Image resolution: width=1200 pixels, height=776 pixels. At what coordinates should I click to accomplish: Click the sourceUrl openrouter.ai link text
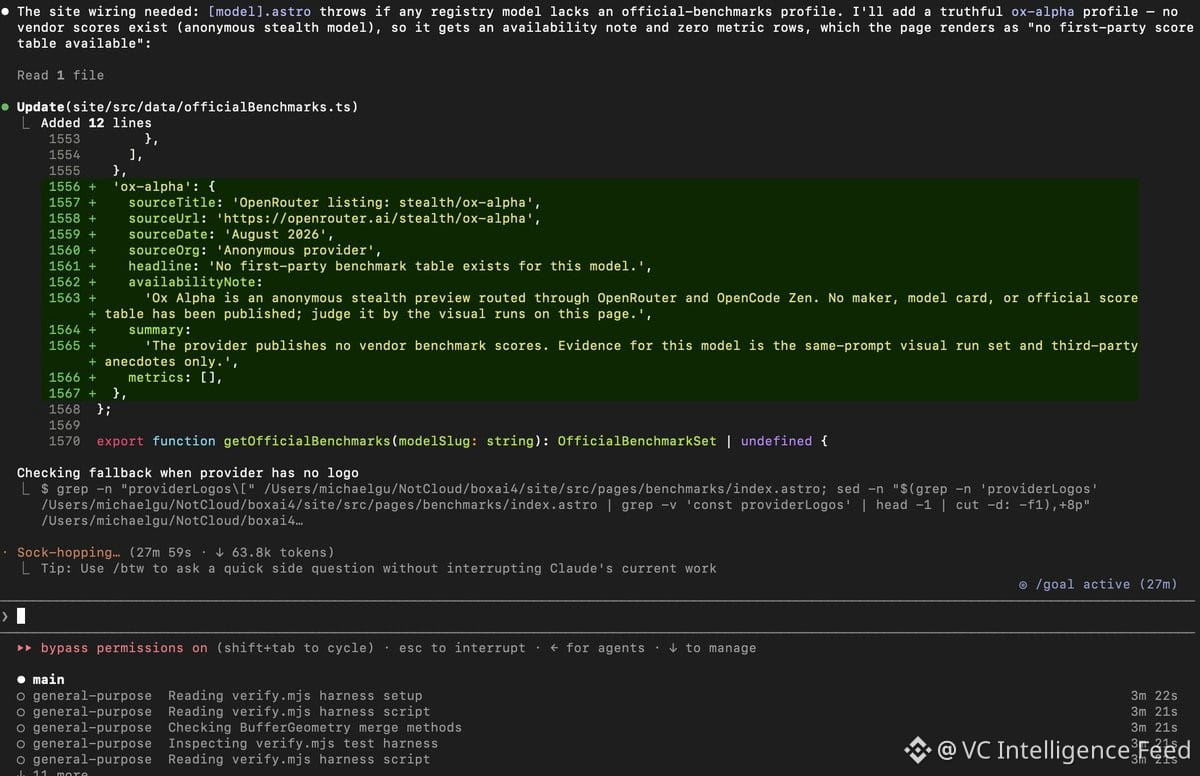380,218
